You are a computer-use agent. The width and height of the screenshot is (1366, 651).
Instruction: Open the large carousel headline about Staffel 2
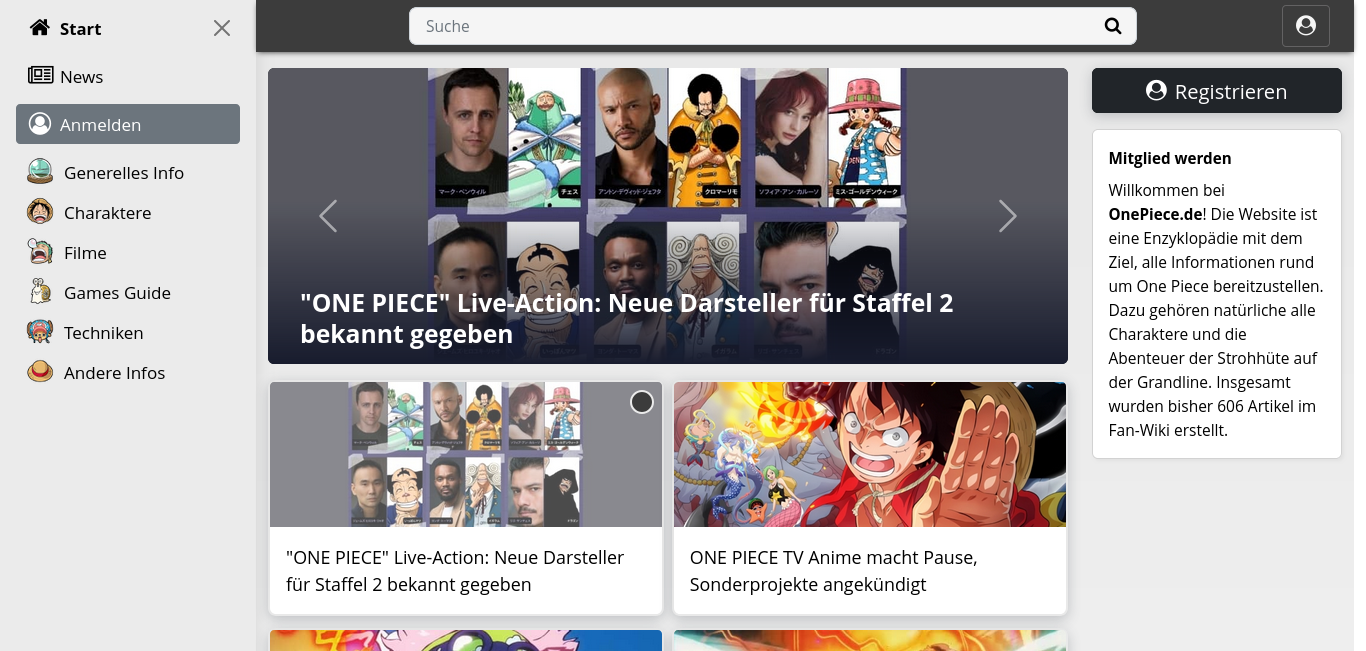click(627, 318)
